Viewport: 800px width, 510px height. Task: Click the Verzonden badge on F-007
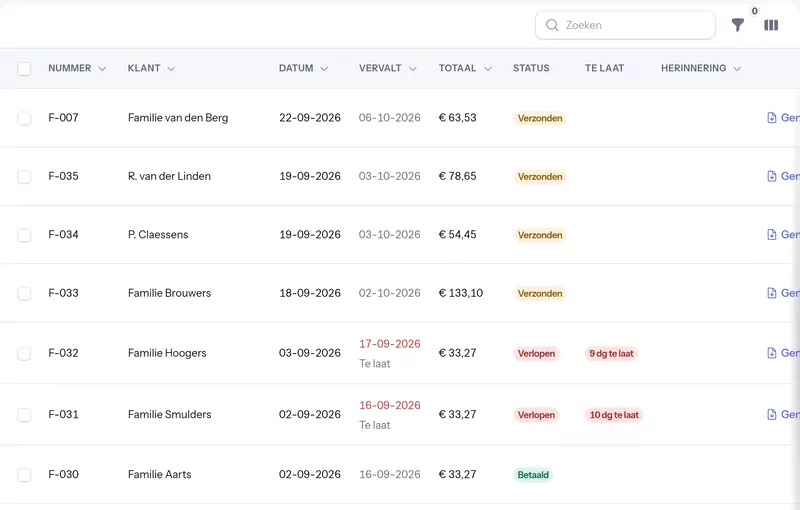tap(540, 118)
